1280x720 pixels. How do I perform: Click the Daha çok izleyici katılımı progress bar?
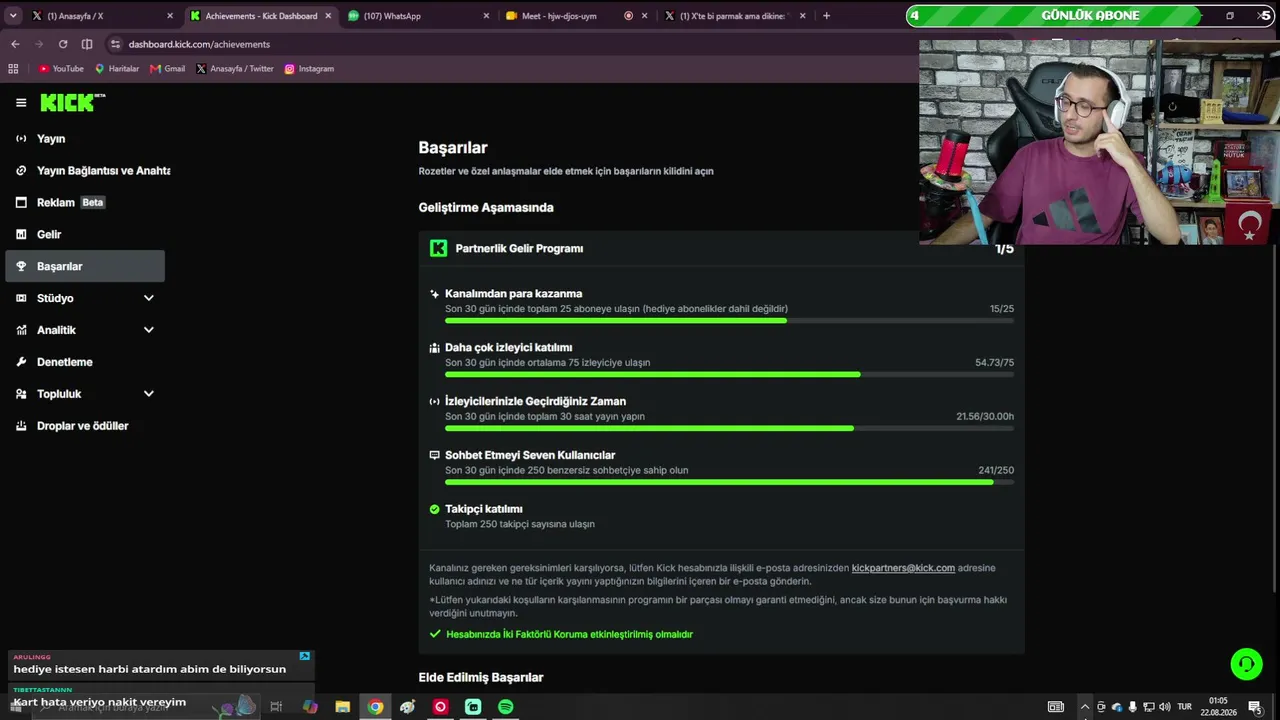pos(729,375)
